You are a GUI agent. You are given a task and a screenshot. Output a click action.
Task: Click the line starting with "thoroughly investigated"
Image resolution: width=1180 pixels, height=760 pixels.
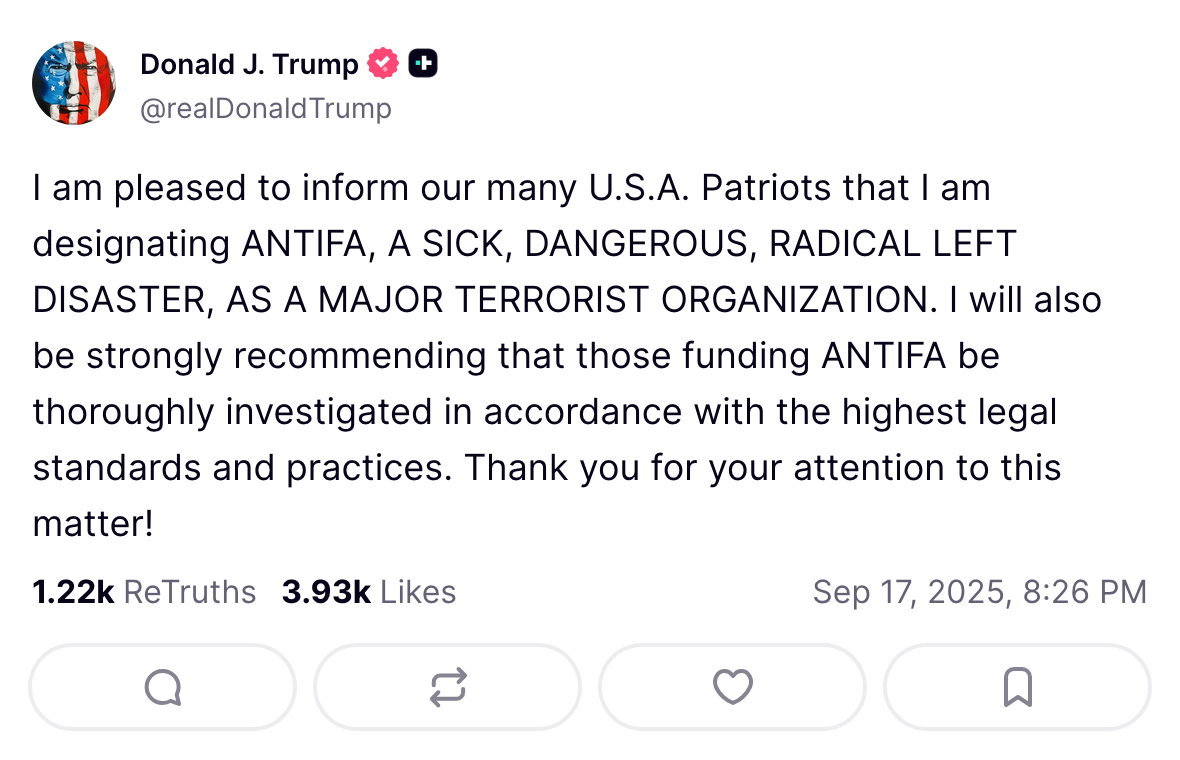545,412
